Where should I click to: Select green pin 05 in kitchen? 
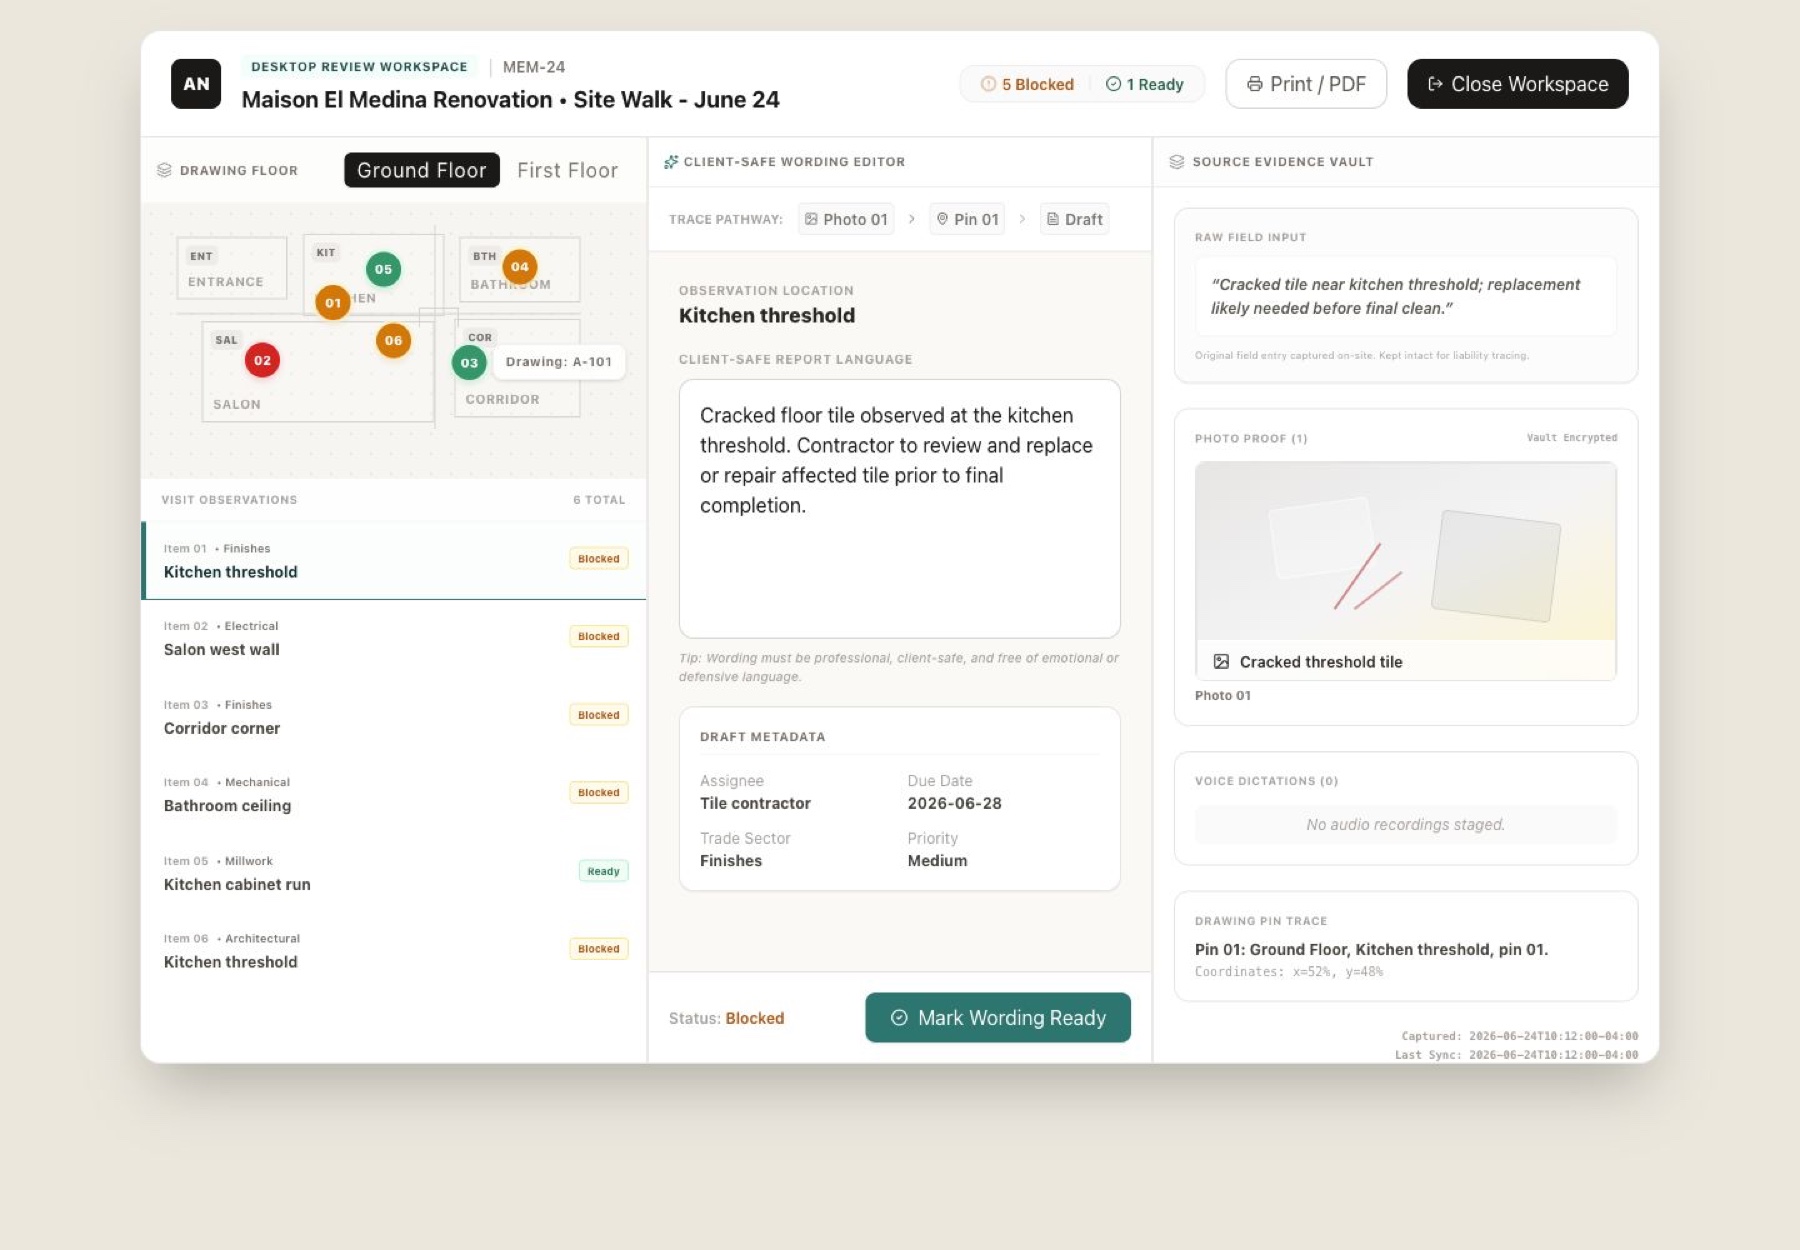(383, 269)
